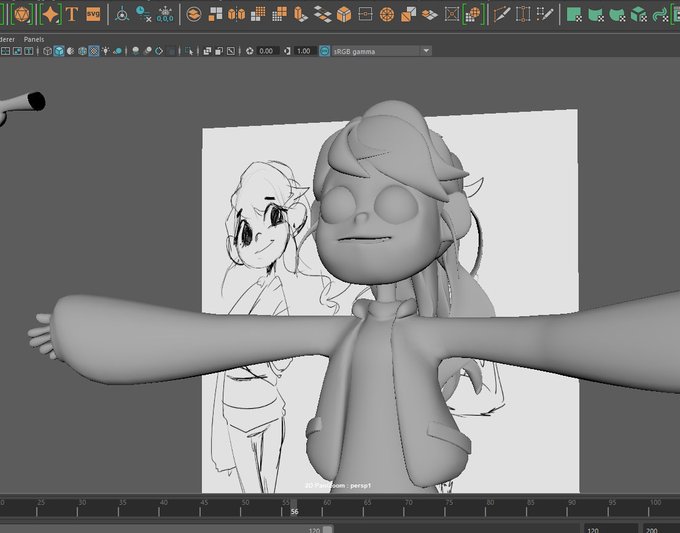The image size is (680, 533).
Task: Click Freeze Transformations 0,0,0 icon
Action: 165,14
